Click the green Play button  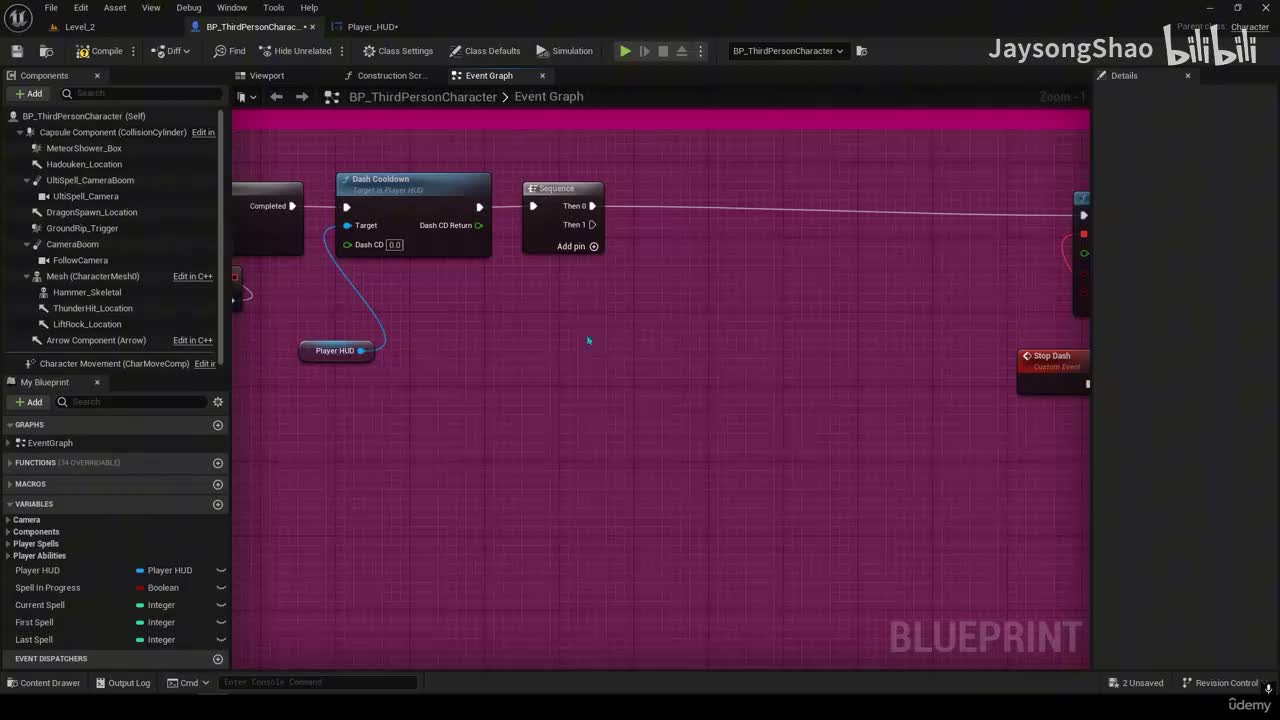click(625, 51)
